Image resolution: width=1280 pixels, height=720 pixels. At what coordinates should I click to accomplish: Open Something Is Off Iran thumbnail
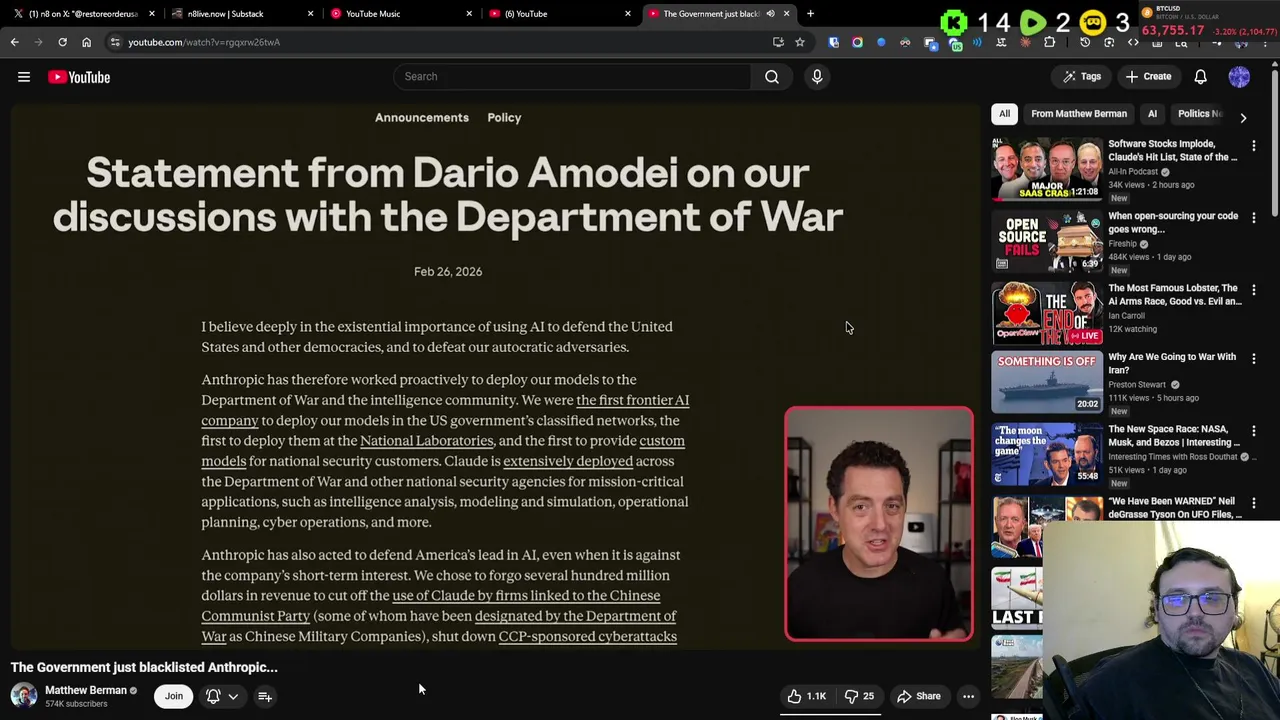[1046, 382]
